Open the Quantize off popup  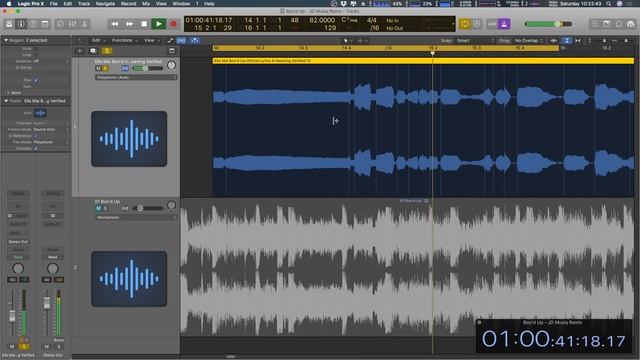pos(51,61)
